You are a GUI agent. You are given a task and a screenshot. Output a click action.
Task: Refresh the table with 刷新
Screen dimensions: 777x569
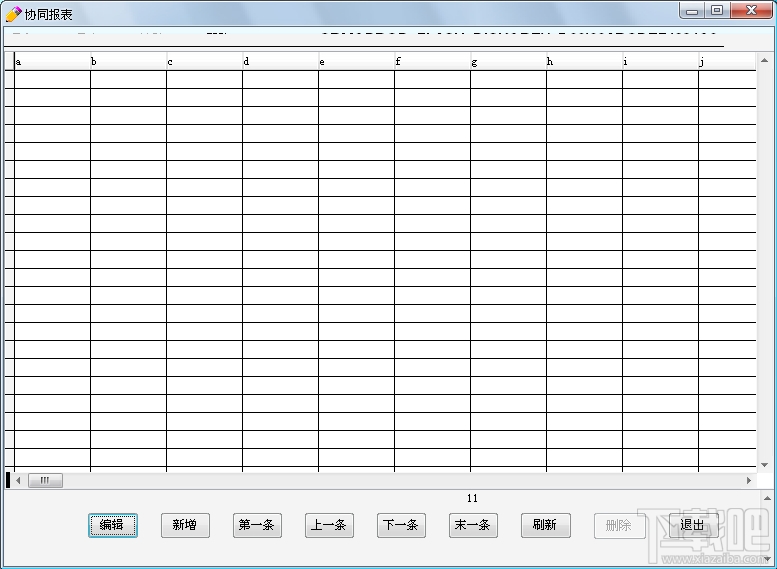point(546,525)
